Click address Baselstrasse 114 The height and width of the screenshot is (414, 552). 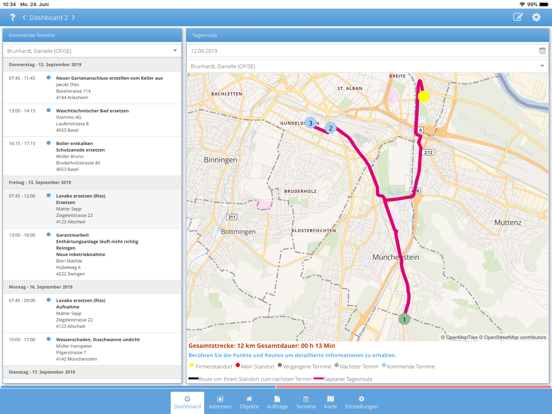[73, 91]
